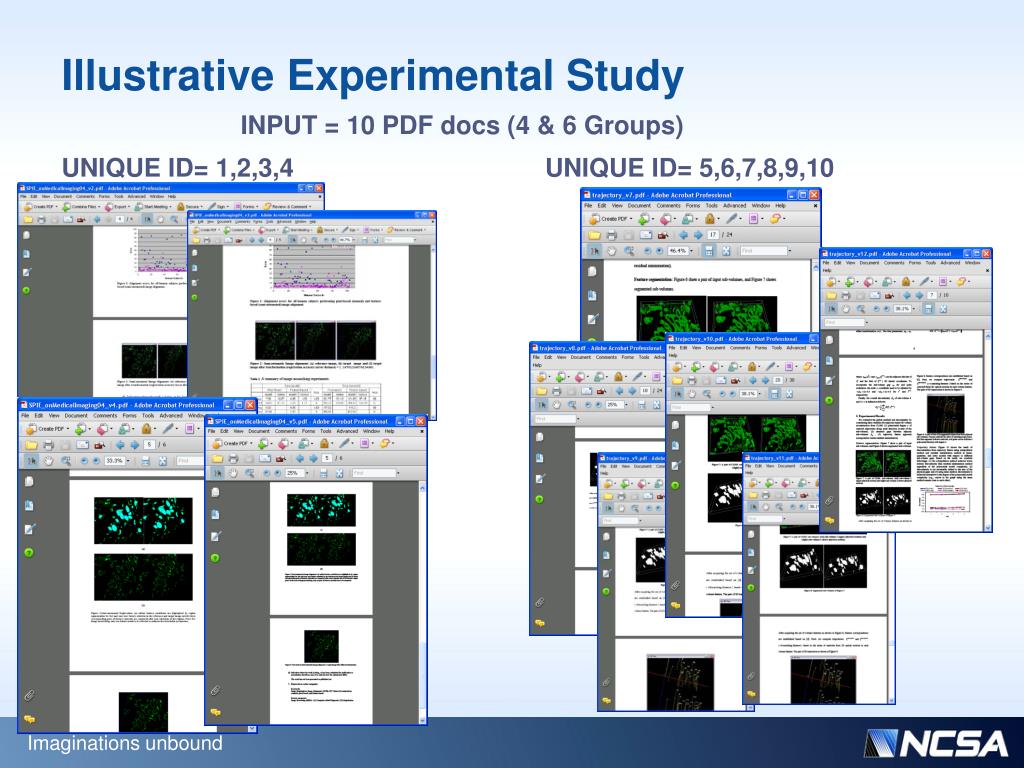Click Scrolling Pages icon in trajectory_v7 window

709,251
